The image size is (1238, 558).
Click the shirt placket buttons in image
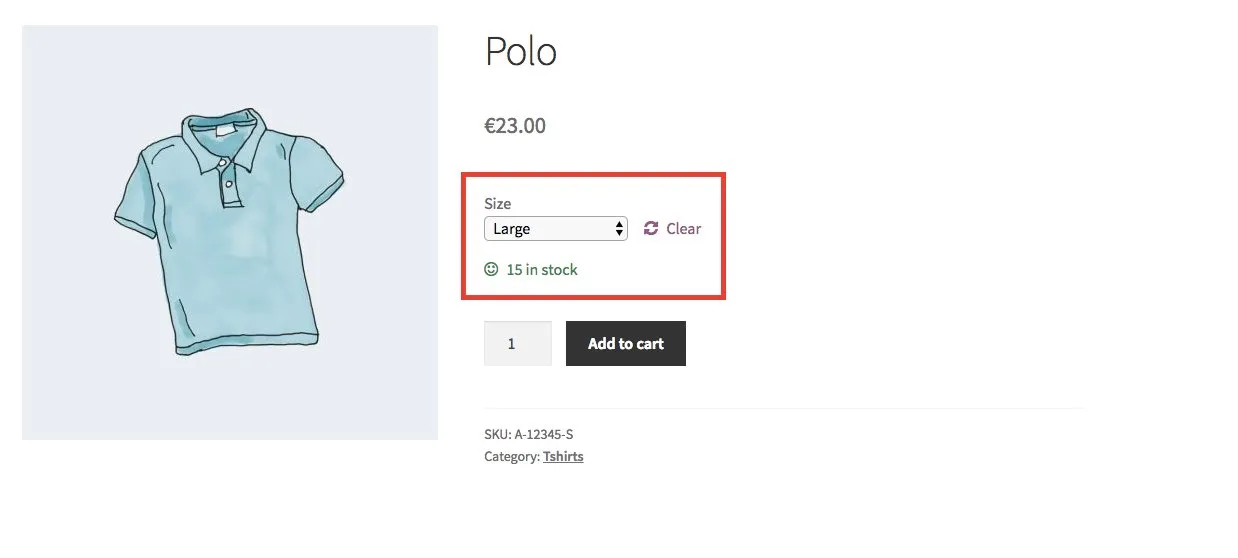point(229,185)
